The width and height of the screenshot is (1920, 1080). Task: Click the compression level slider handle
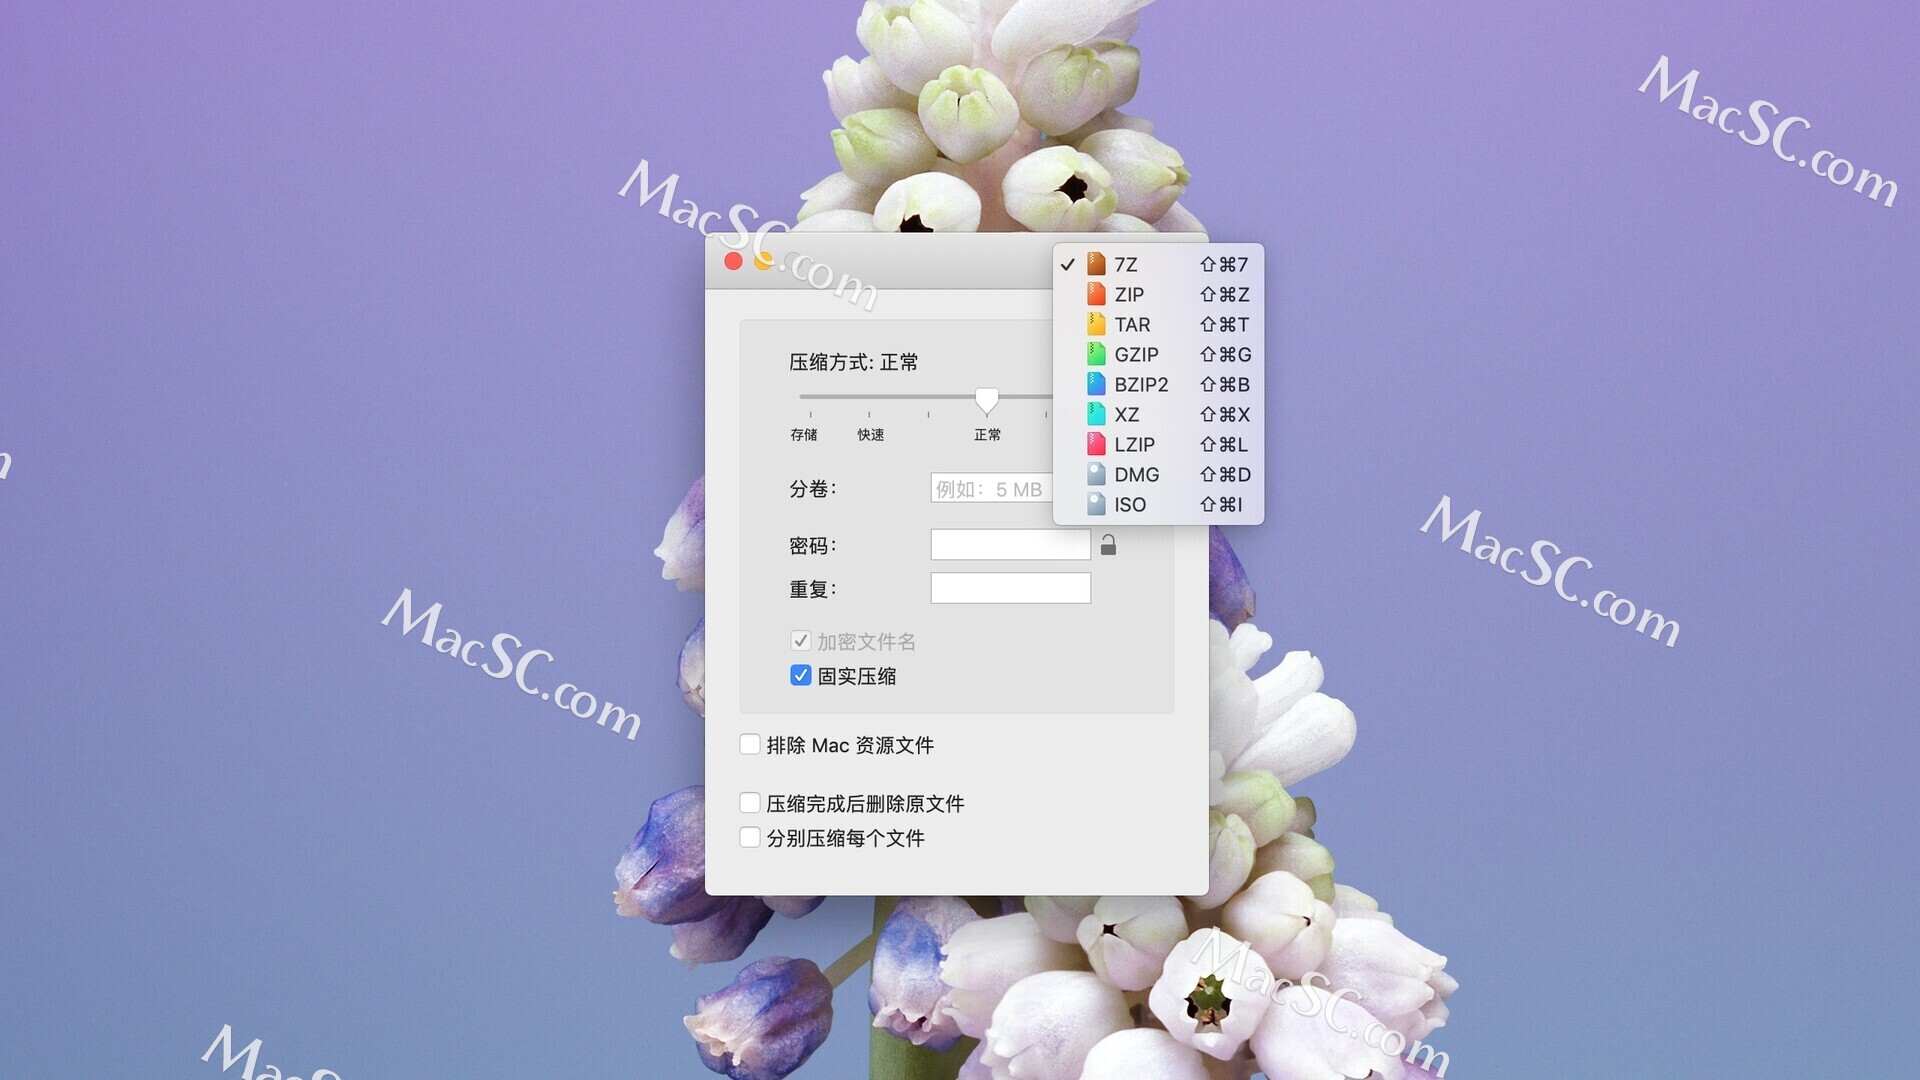986,400
